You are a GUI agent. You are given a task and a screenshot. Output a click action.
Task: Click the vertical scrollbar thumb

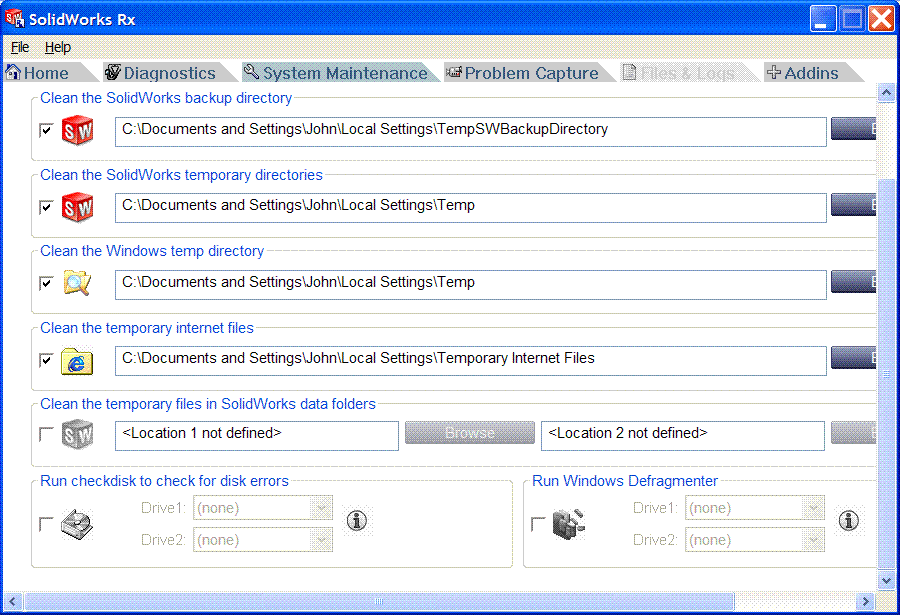tap(886, 374)
